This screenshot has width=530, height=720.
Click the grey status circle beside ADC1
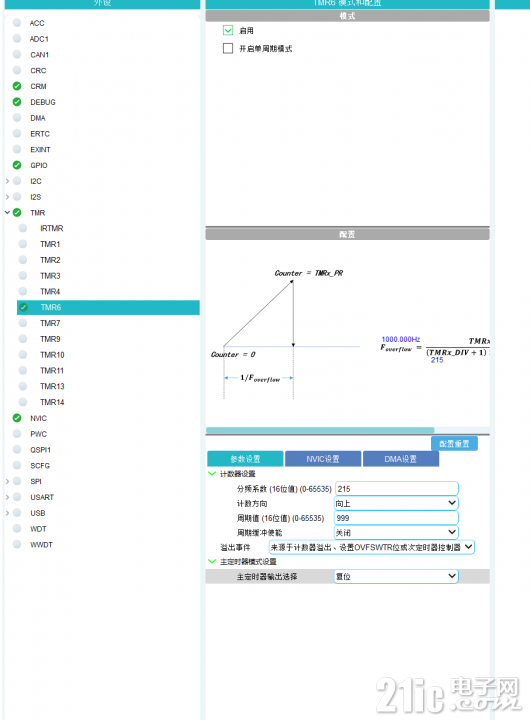tap(17, 39)
